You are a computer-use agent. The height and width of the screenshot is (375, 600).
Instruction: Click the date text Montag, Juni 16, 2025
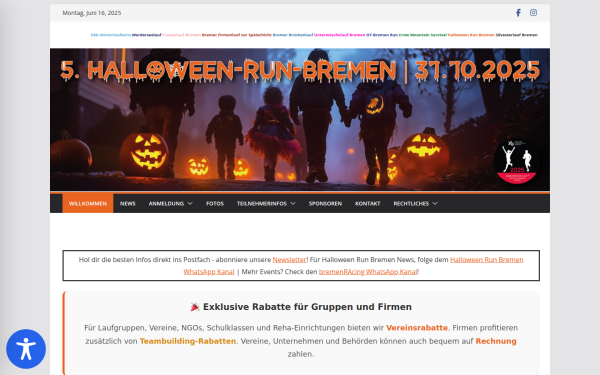(92, 13)
